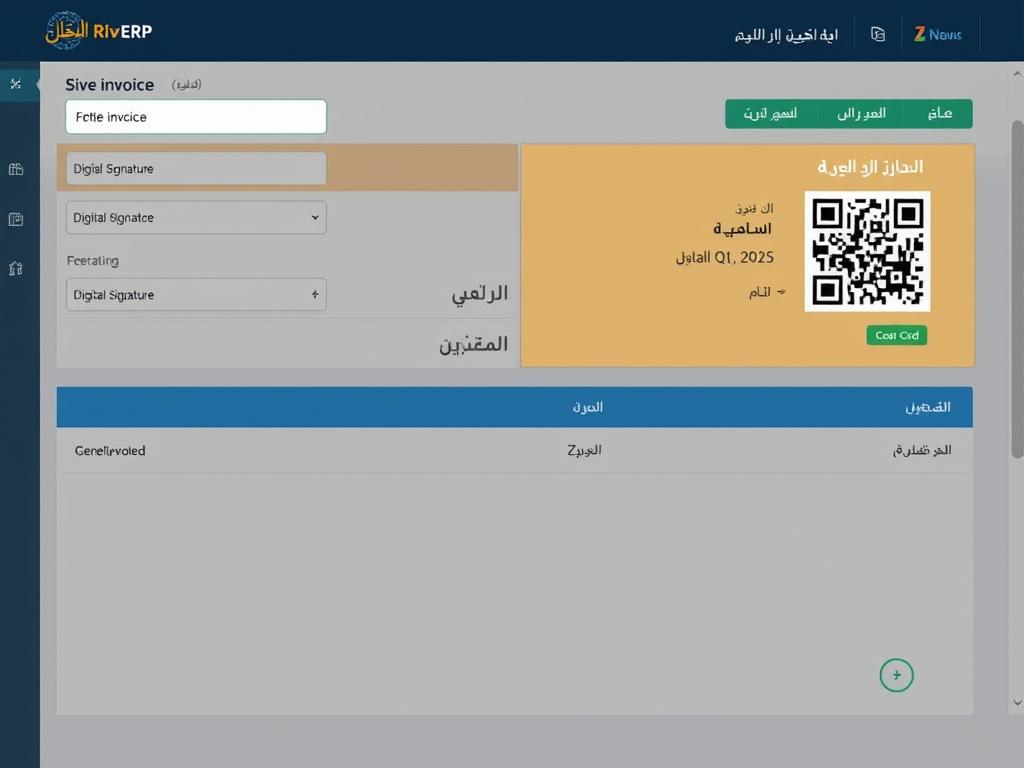1024x768 pixels.
Task: Click the green plus icon below the table
Action: pyautogui.click(x=897, y=675)
